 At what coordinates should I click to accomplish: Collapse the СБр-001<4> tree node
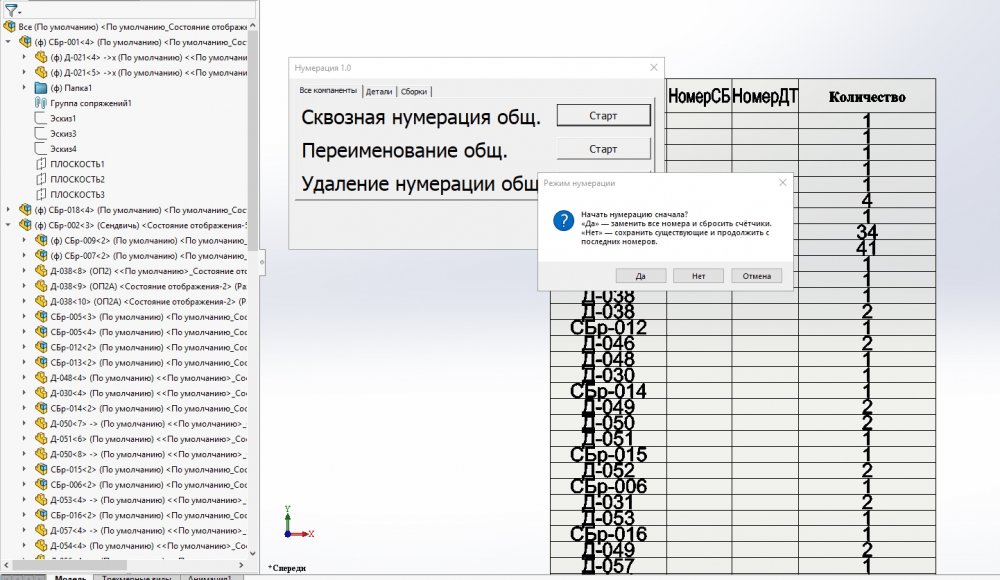(7, 39)
